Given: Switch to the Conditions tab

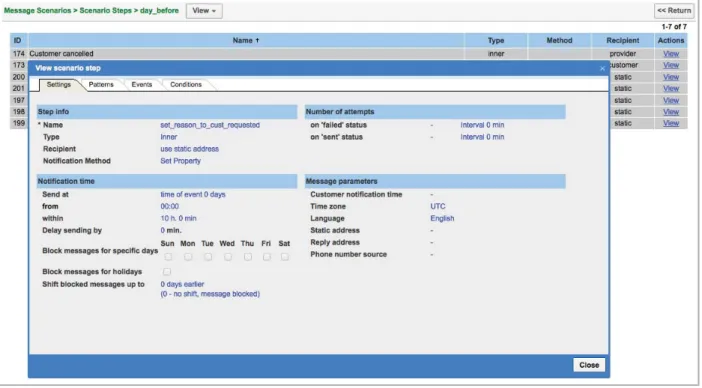Looking at the screenshot, I should (185, 85).
